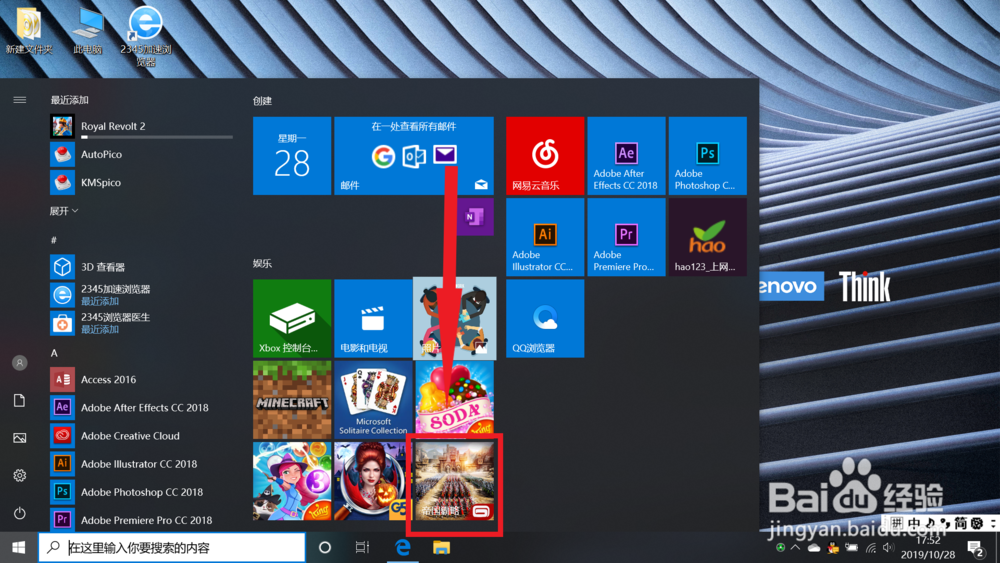Open the Royal Revolt 2 app entry

click(142, 126)
